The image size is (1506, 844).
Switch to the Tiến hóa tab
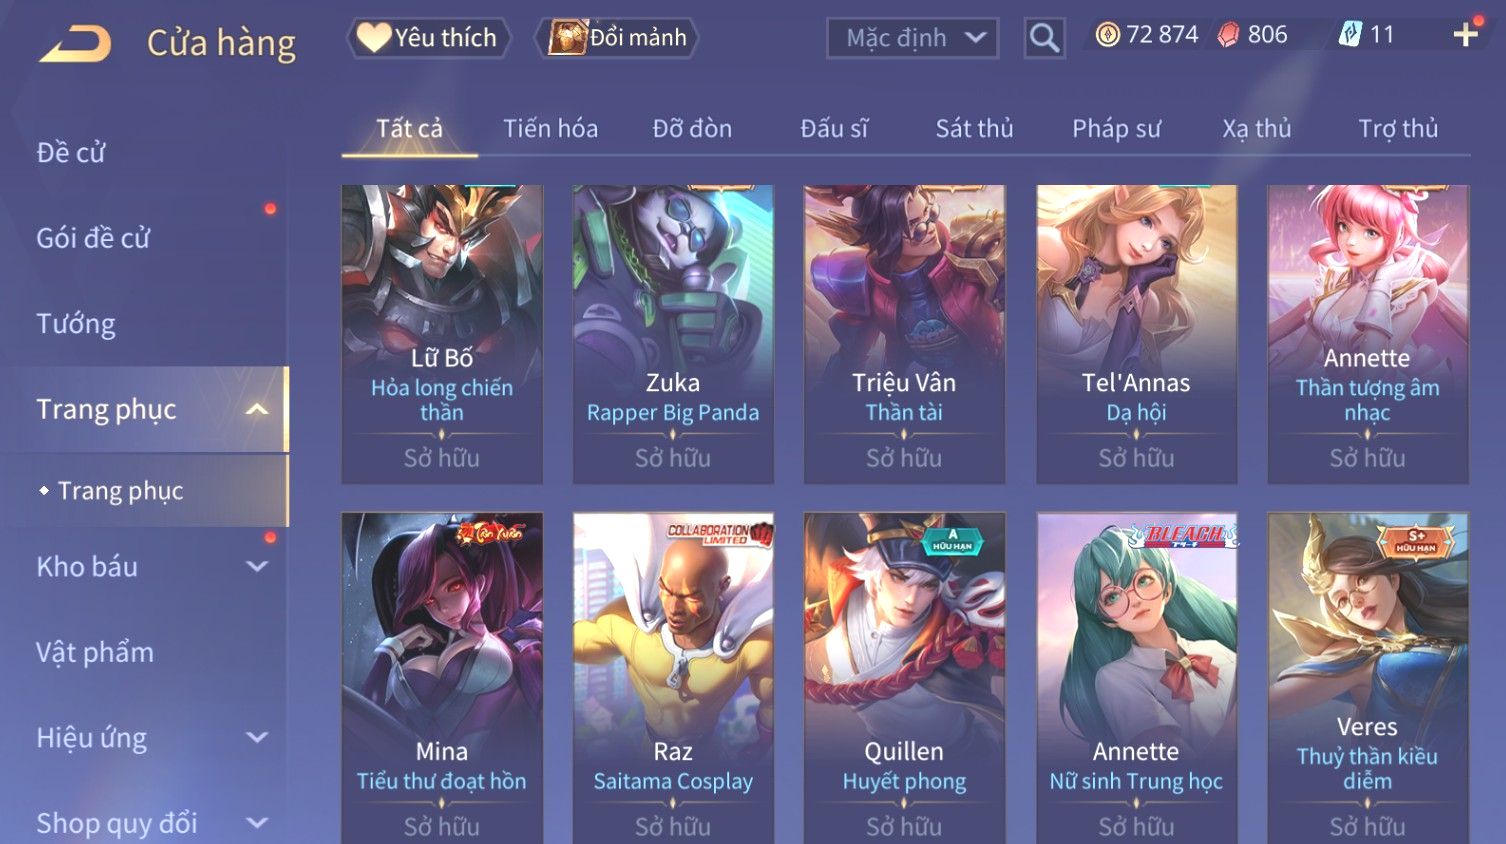pyautogui.click(x=550, y=128)
